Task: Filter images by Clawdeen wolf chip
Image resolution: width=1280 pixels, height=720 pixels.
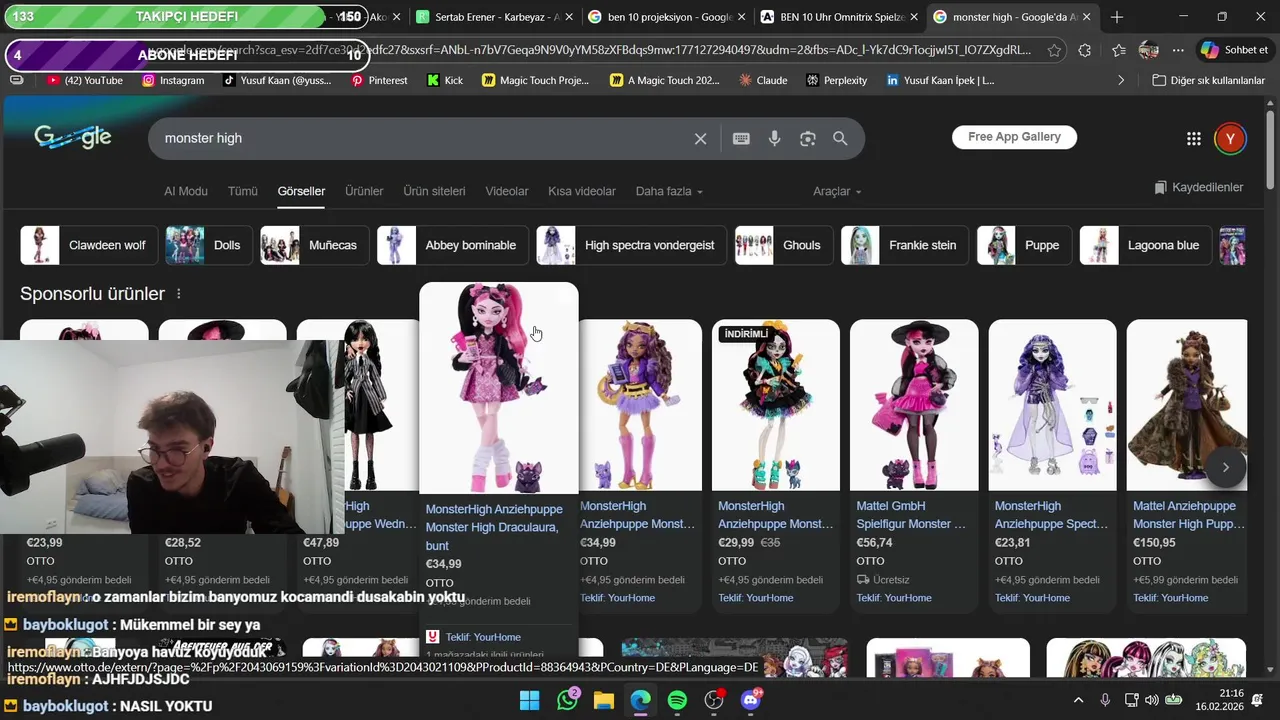Action: coord(89,245)
